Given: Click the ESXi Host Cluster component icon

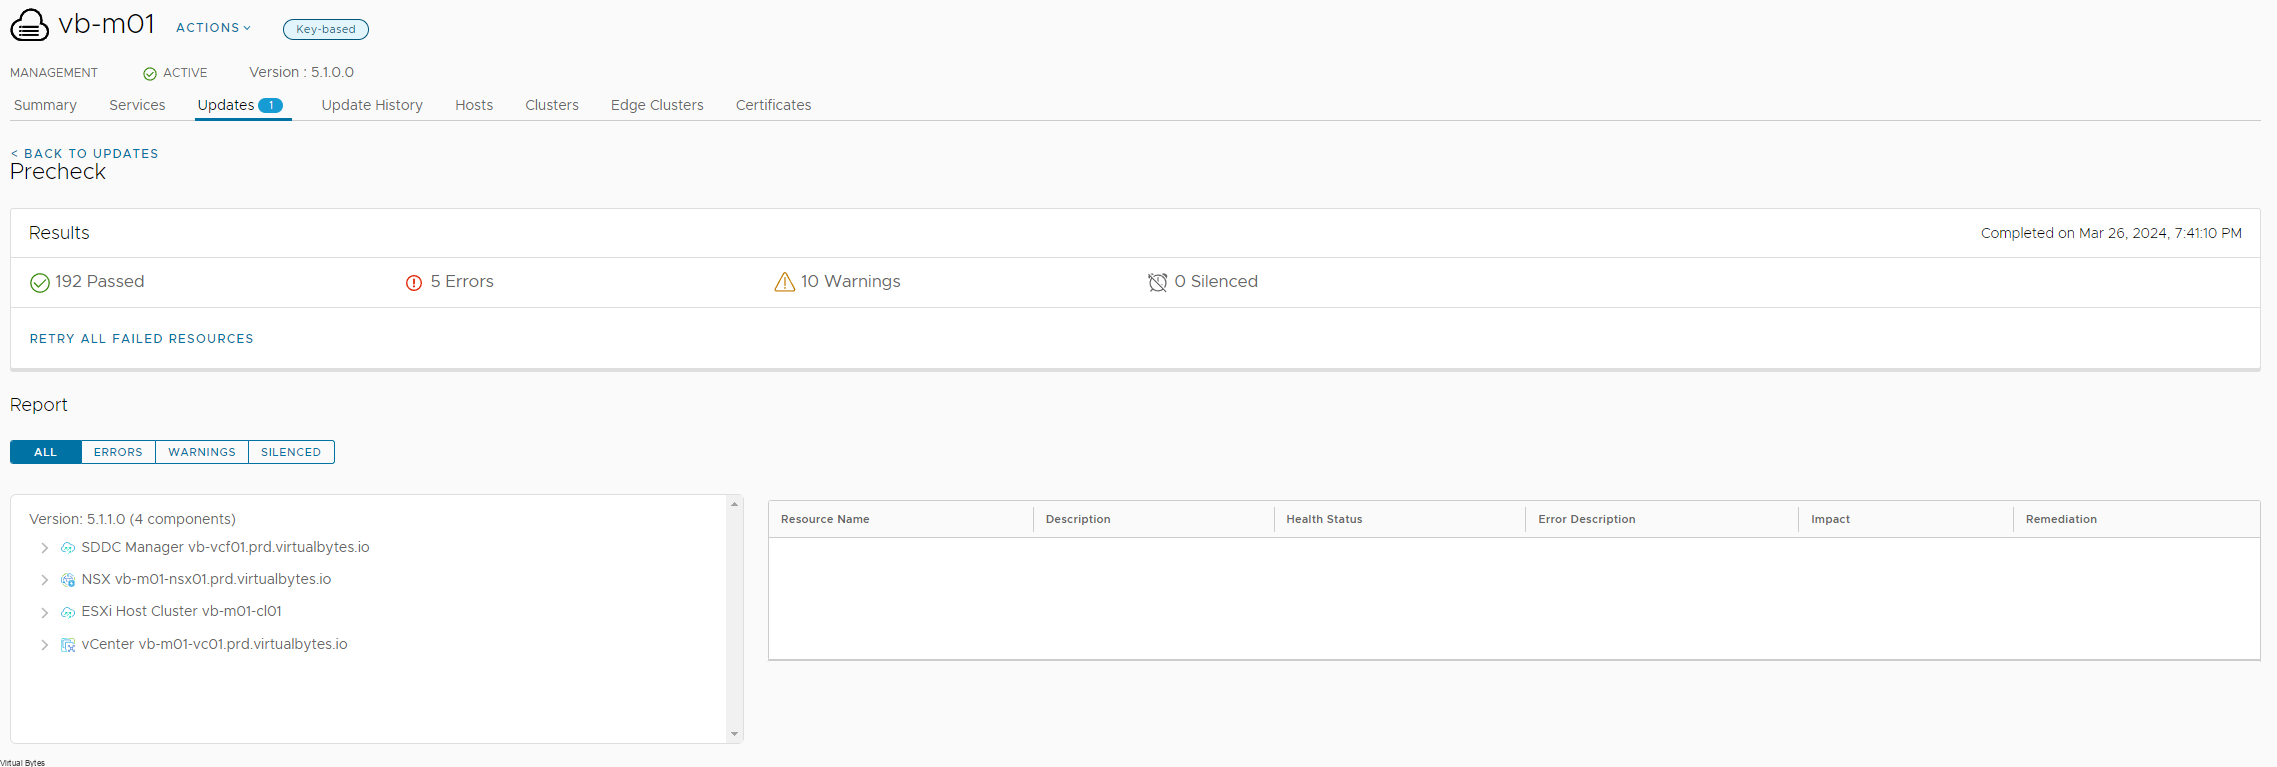Looking at the screenshot, I should [x=68, y=612].
